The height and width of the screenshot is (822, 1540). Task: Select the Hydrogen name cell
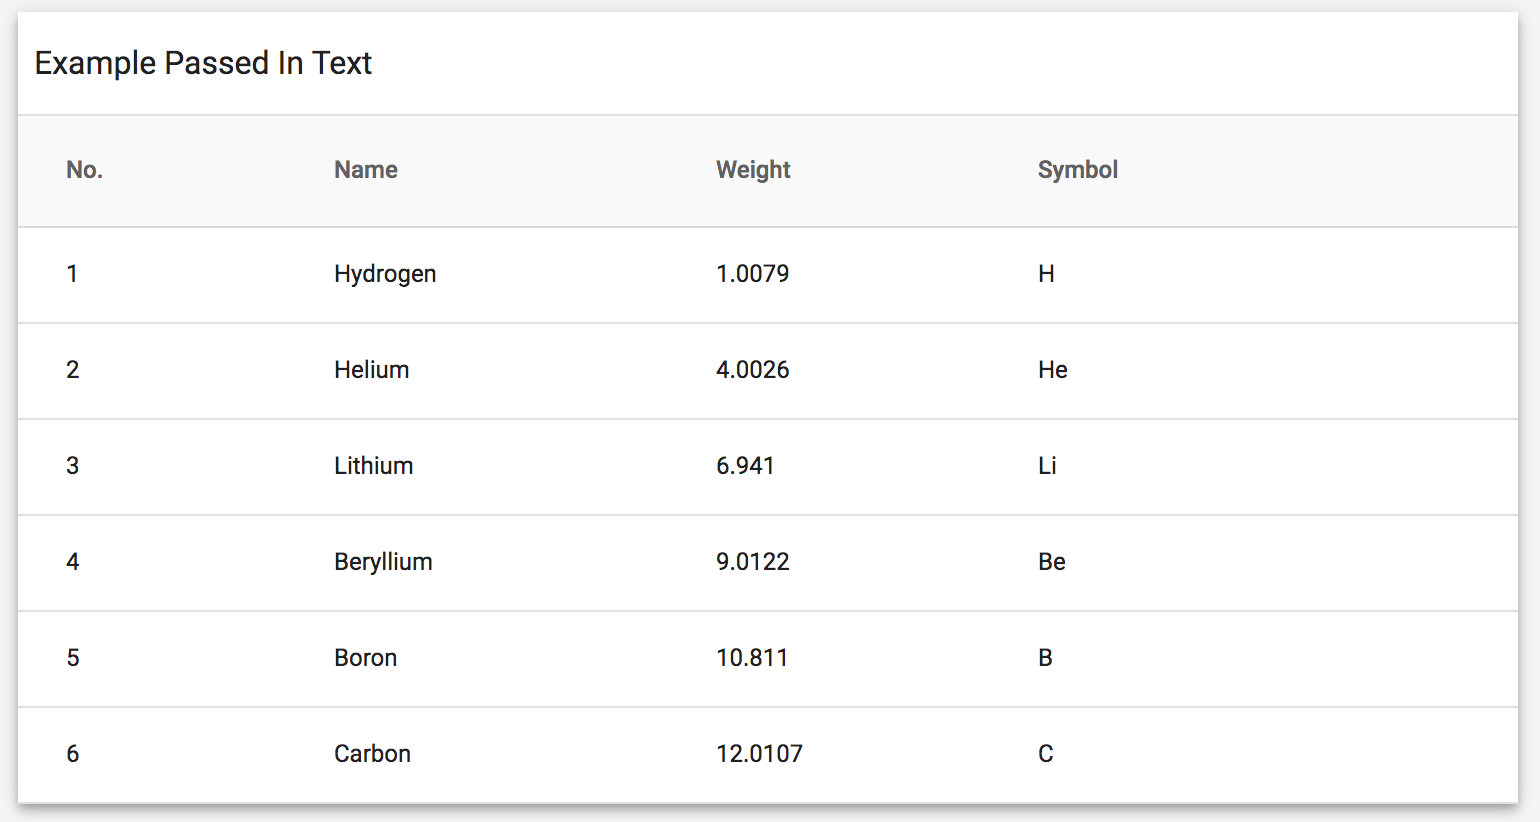(x=385, y=274)
